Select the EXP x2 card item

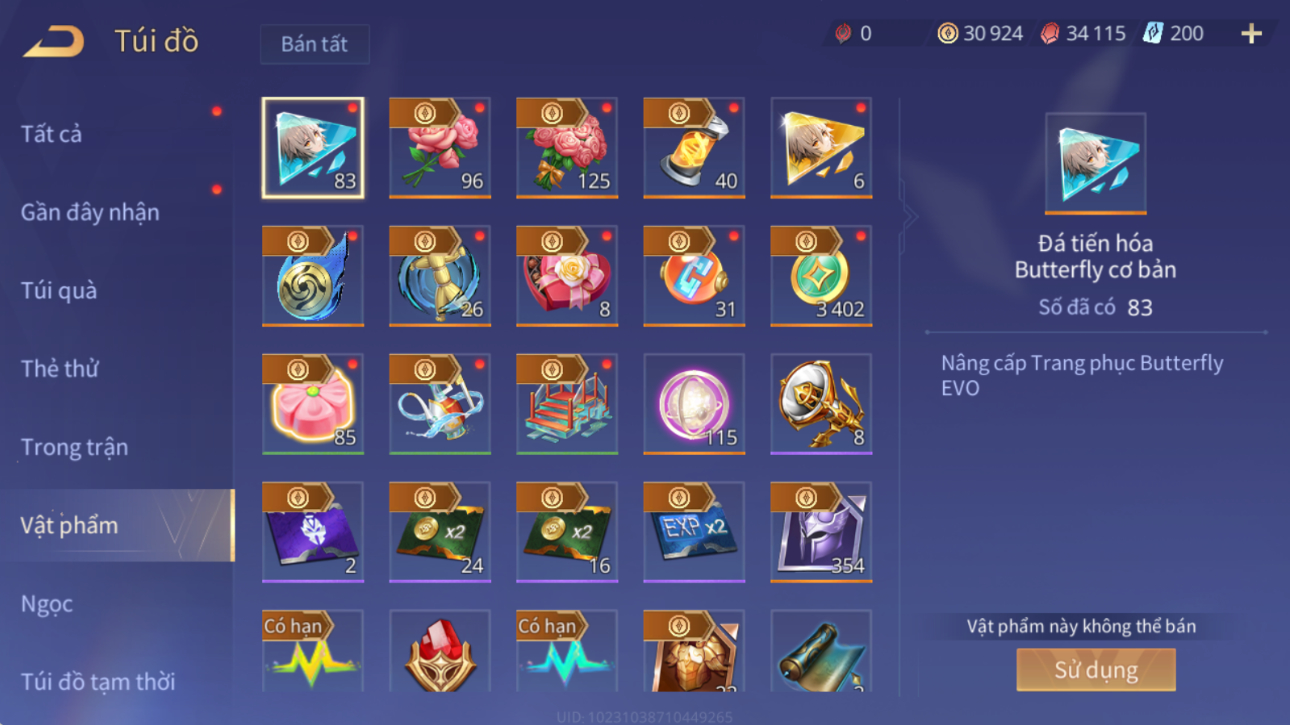pyautogui.click(x=694, y=532)
